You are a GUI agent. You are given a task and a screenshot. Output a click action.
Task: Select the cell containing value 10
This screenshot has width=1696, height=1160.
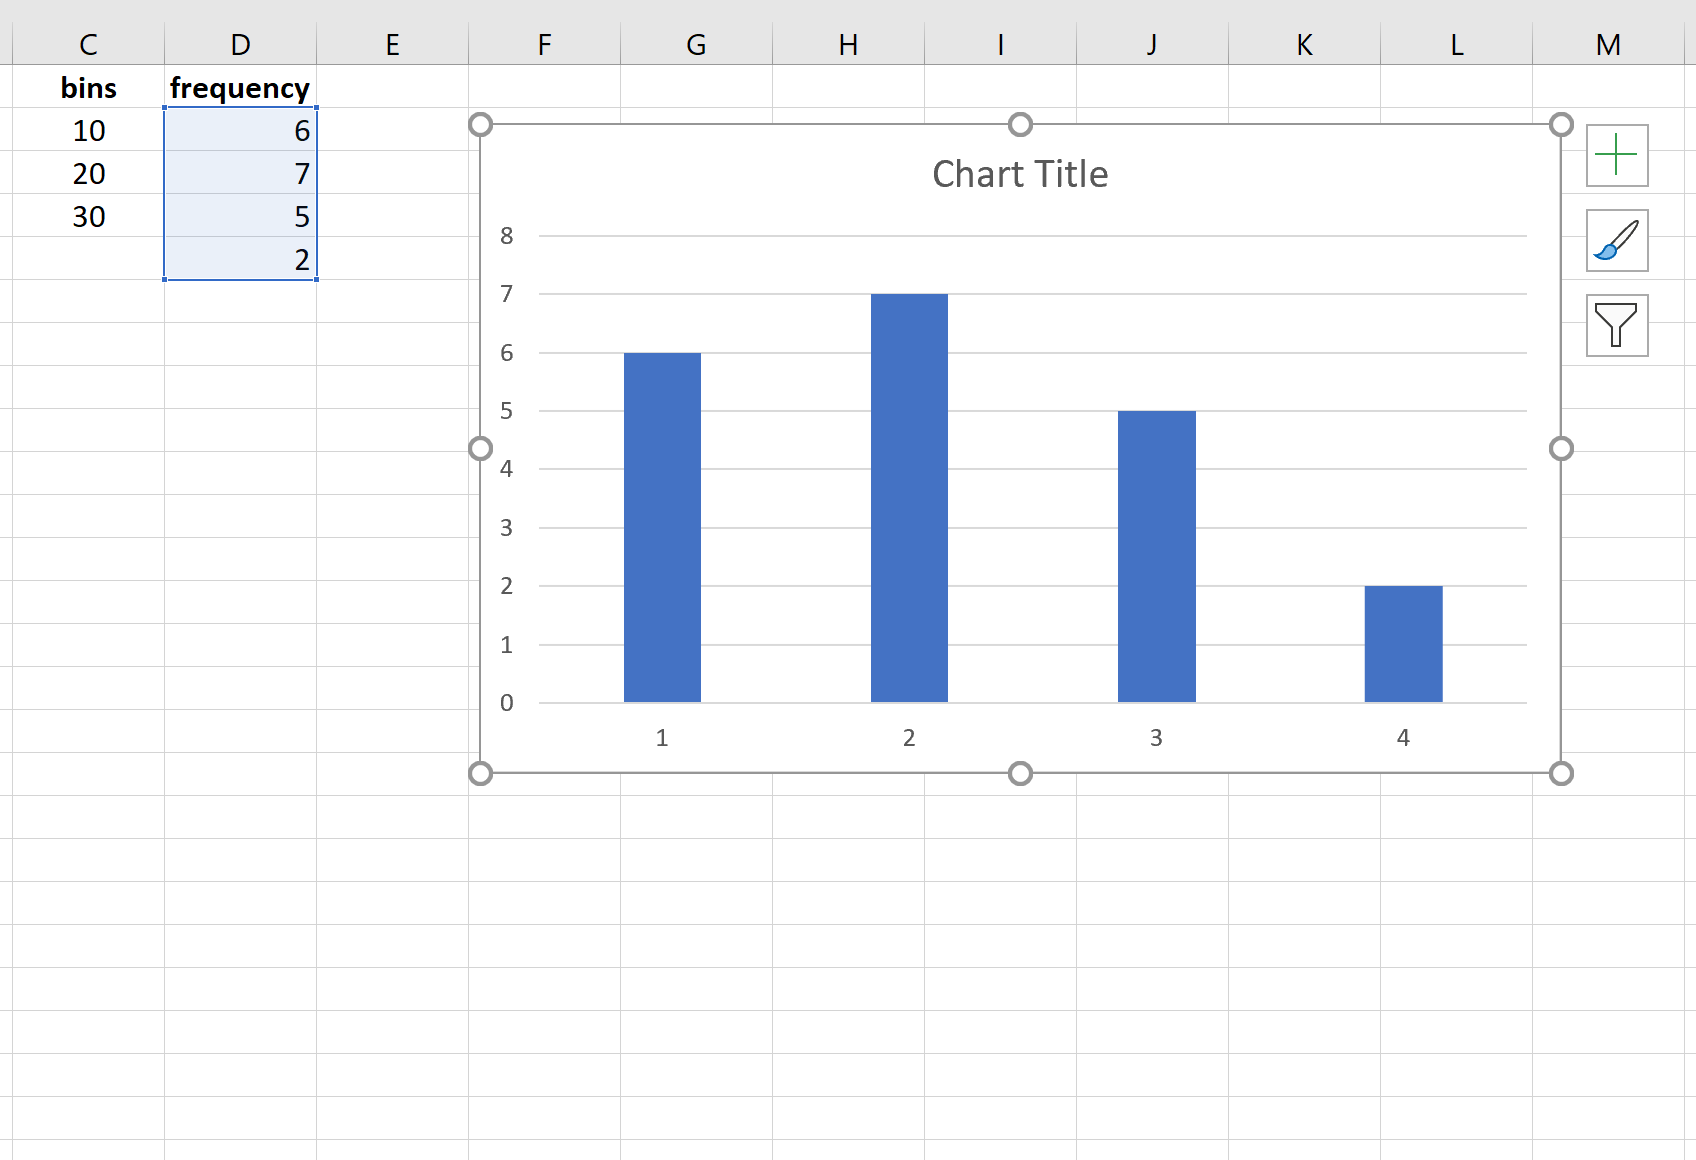coord(88,130)
